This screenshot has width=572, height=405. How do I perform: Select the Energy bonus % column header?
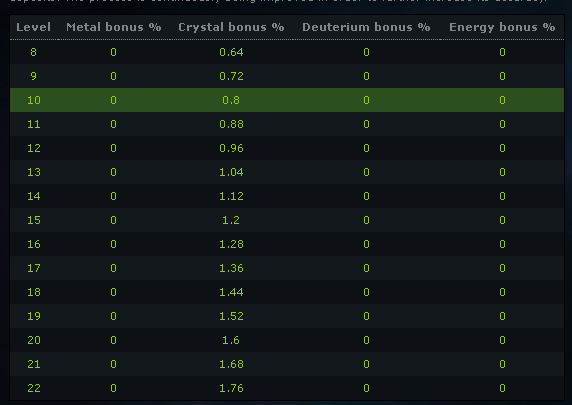[502, 27]
